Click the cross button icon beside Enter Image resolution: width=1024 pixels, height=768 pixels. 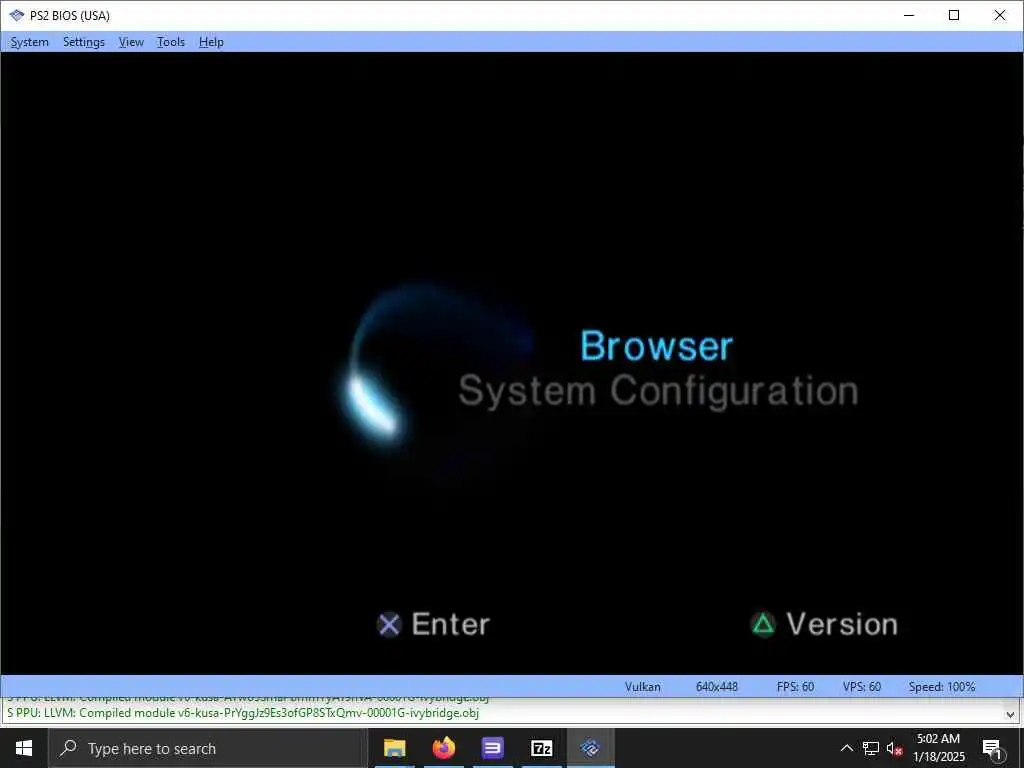(x=389, y=625)
